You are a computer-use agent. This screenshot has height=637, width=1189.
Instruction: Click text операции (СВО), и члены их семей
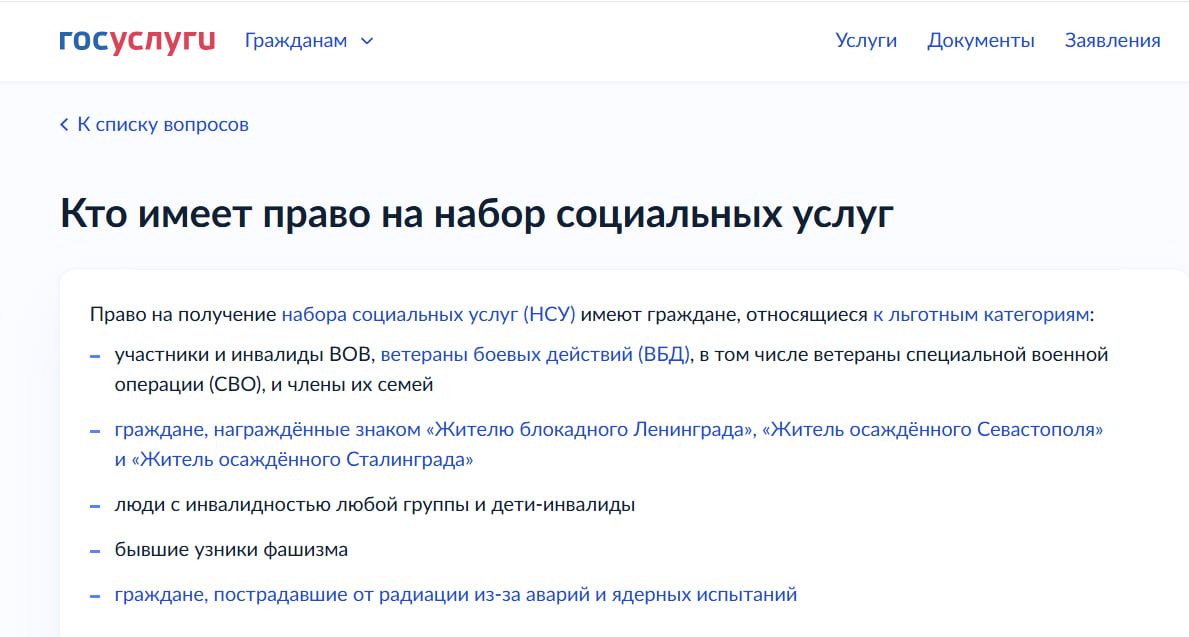(x=274, y=384)
